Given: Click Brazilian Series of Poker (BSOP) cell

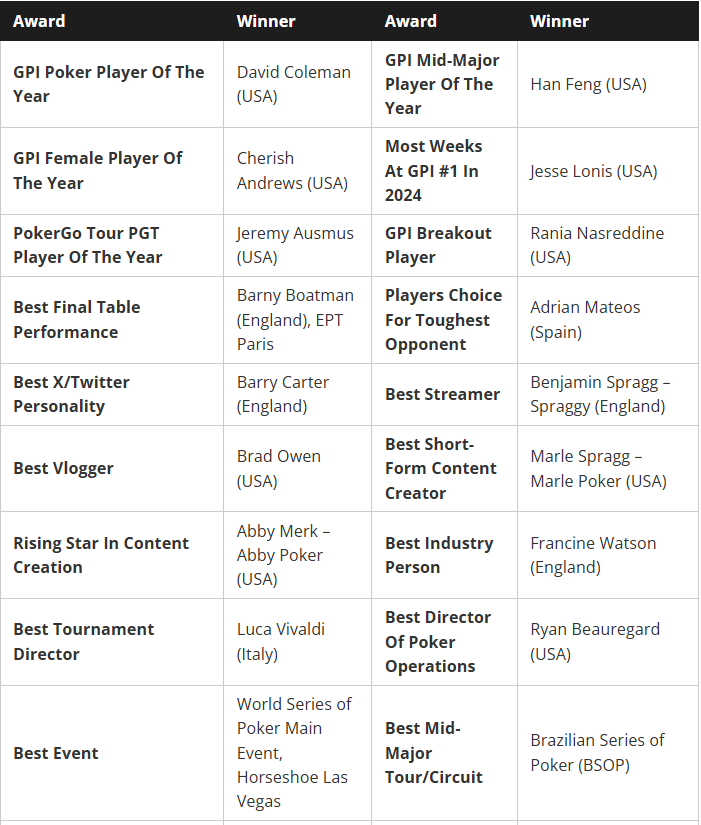Looking at the screenshot, I should [x=597, y=752].
